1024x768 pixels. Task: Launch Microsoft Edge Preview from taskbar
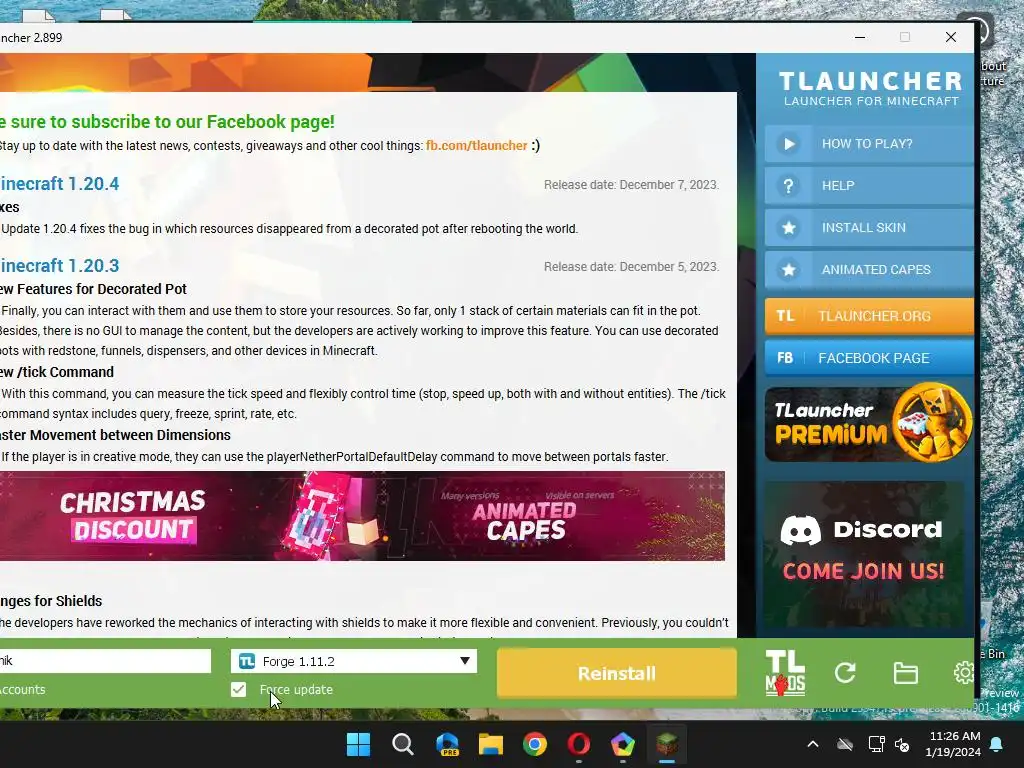click(447, 744)
